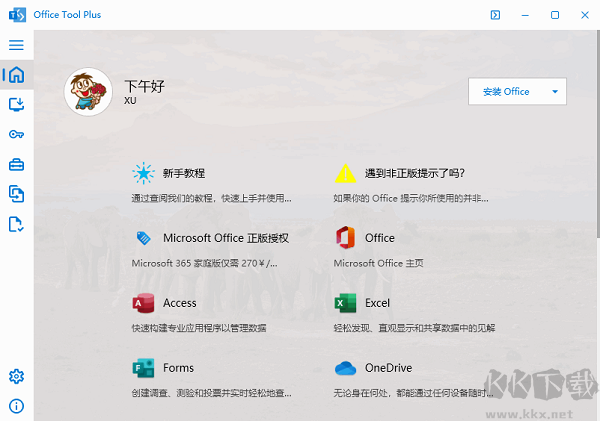Open Settings gear in sidebar
Viewport: 600px width, 421px height.
(16, 376)
